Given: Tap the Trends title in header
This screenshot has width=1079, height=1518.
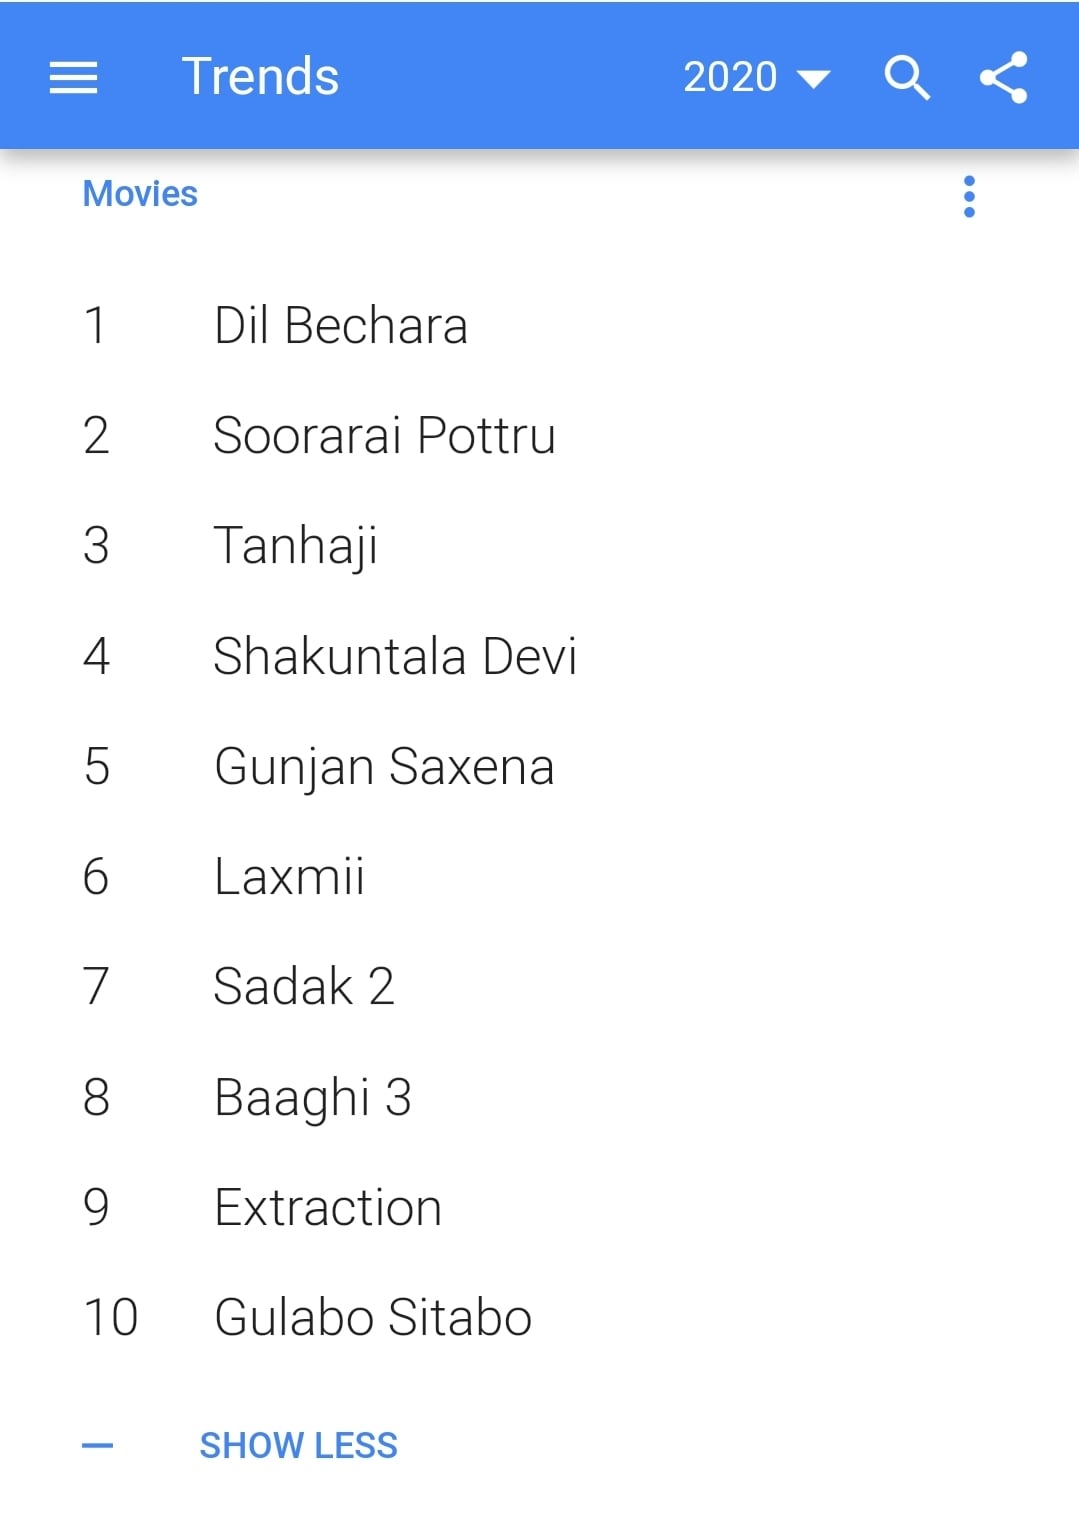Looking at the screenshot, I should point(260,77).
